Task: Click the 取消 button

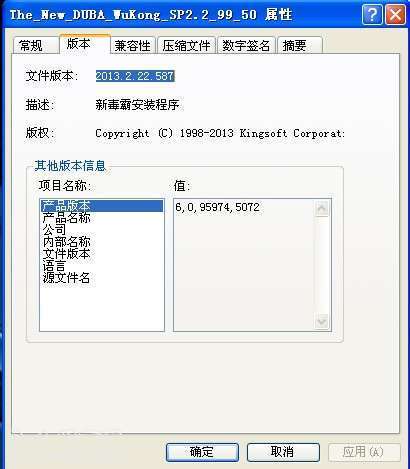Action: 283,452
